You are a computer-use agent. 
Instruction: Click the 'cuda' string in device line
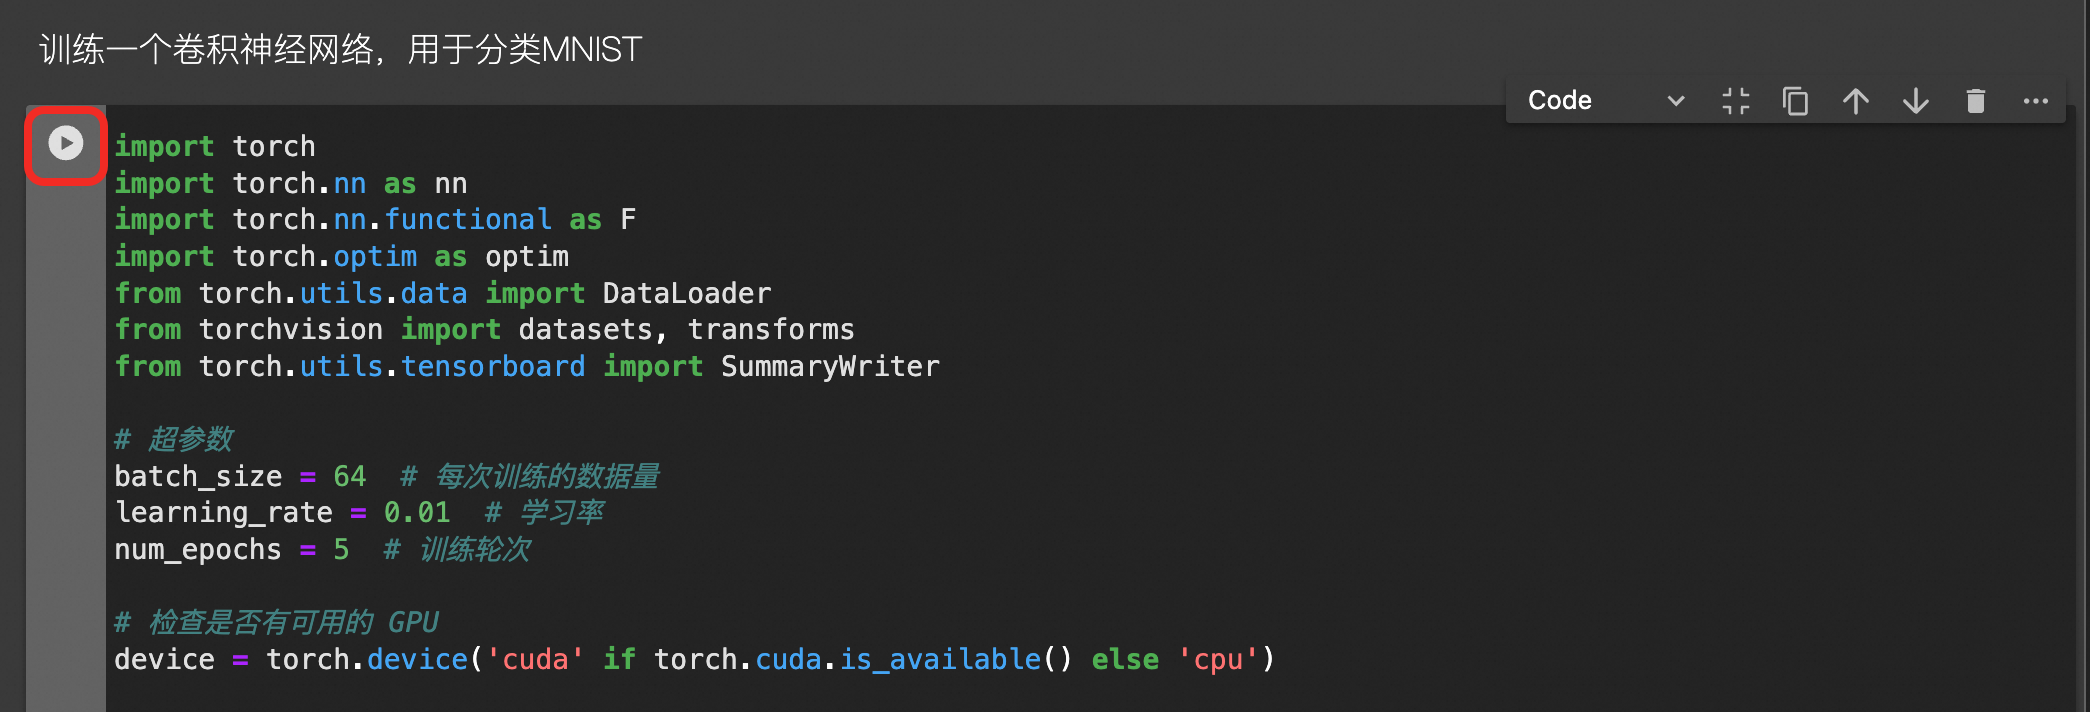coord(535,660)
